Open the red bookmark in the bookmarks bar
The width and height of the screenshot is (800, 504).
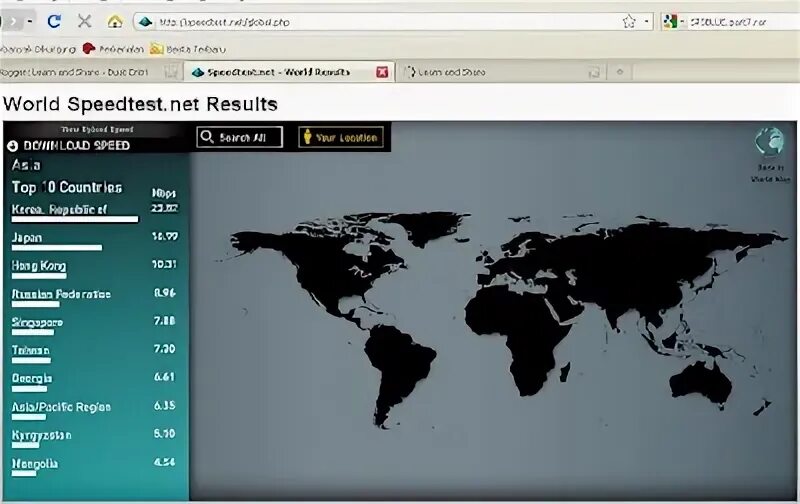point(113,49)
